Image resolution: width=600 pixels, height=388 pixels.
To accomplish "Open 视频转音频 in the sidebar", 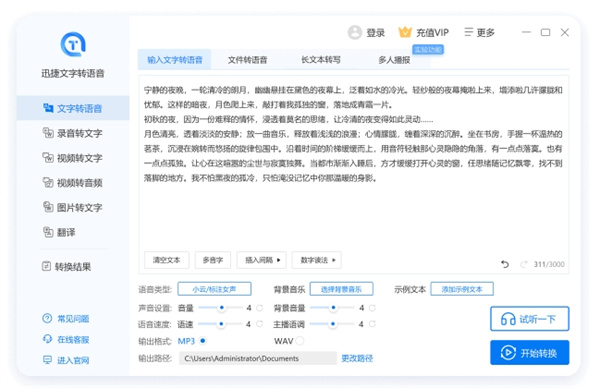I will pos(73,183).
